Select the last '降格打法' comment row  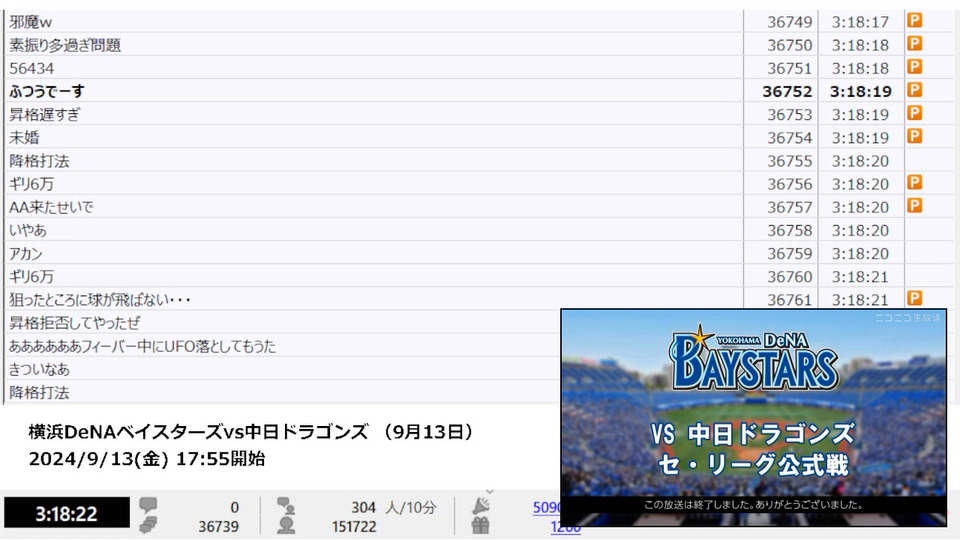point(282,392)
